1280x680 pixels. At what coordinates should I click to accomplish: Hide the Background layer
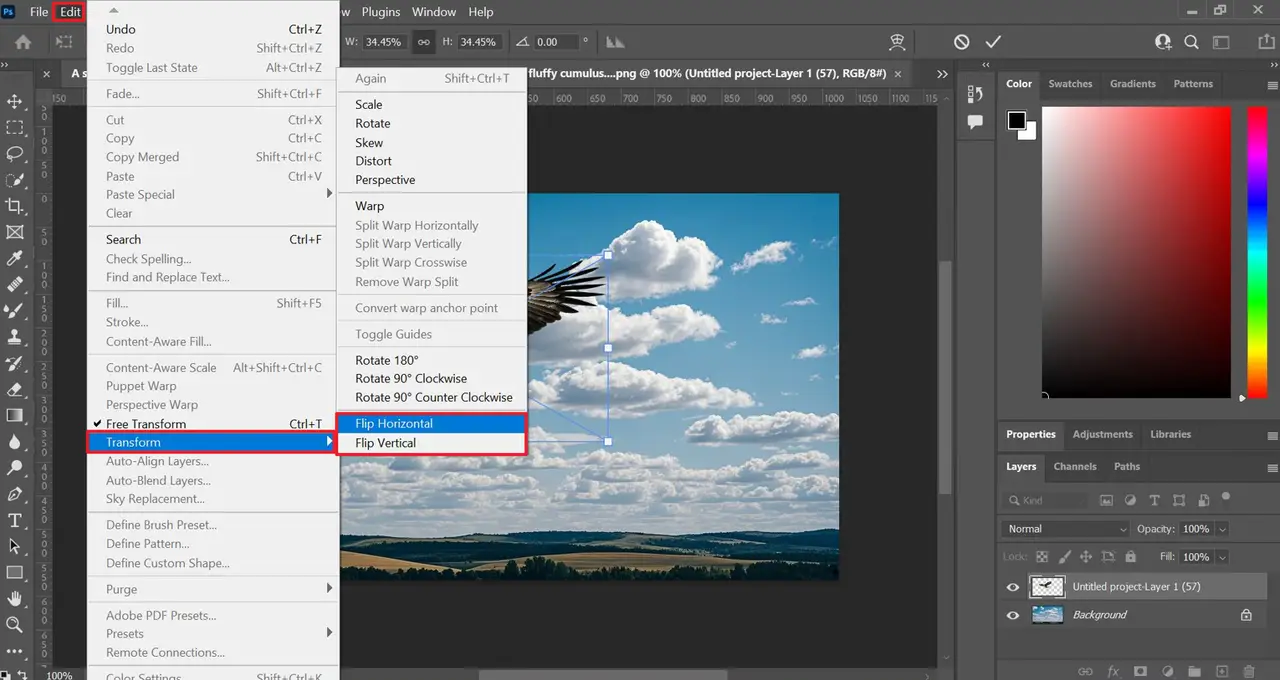[1013, 615]
